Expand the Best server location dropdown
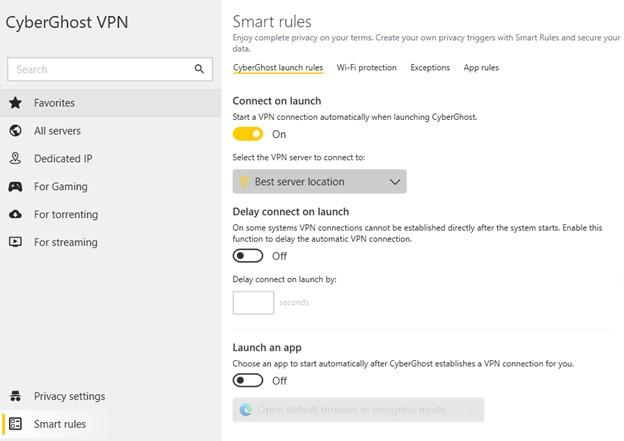Viewport: 624px width, 441px height. (x=319, y=182)
